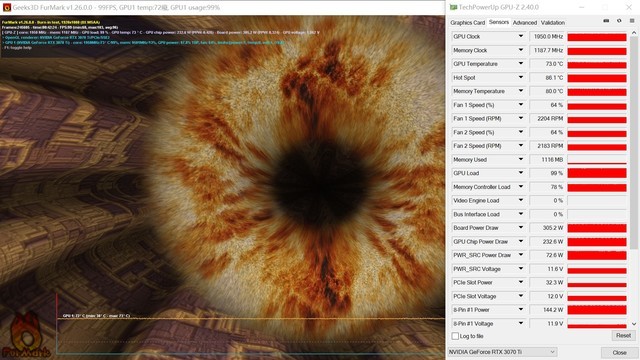Expand the Fan 2 Speed (RPM) dropdown
Viewport: 640px width, 360px height.
521,146
